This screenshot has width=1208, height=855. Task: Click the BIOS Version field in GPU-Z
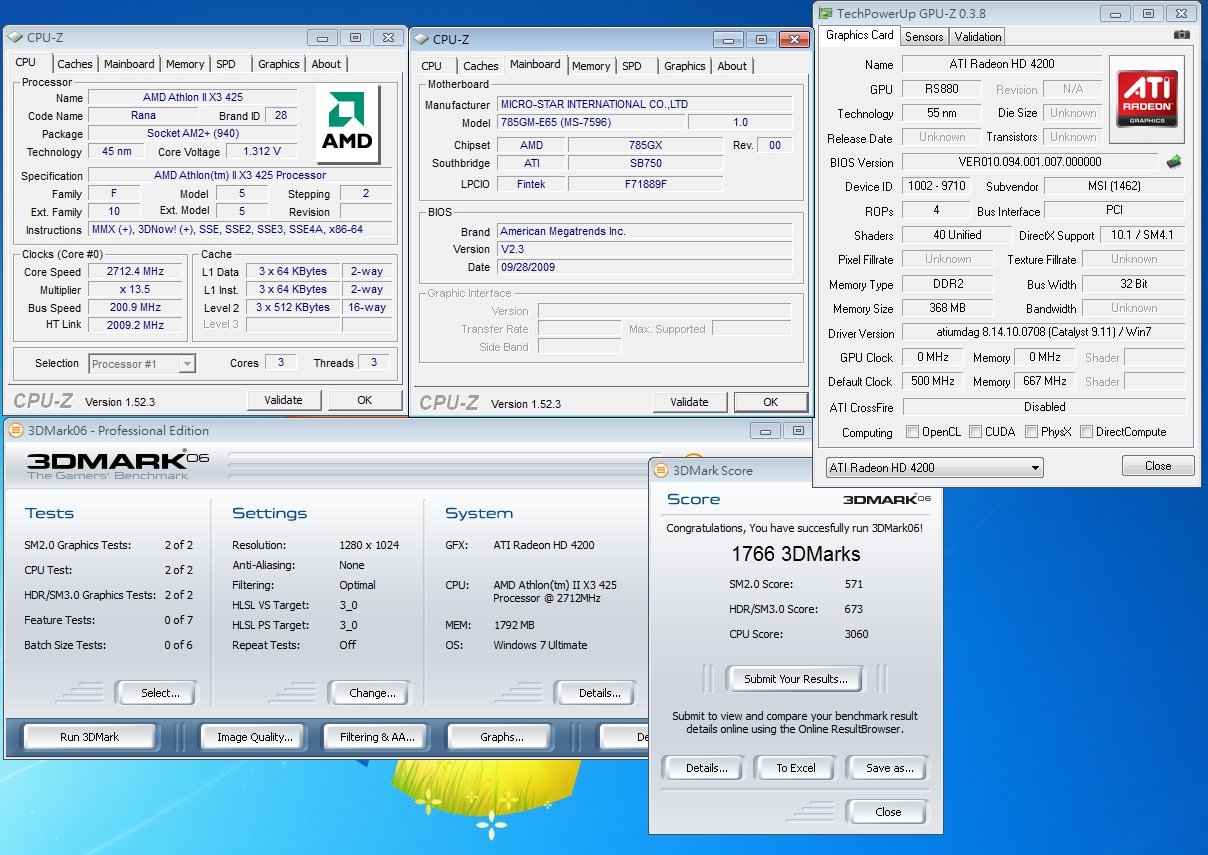(1031, 162)
